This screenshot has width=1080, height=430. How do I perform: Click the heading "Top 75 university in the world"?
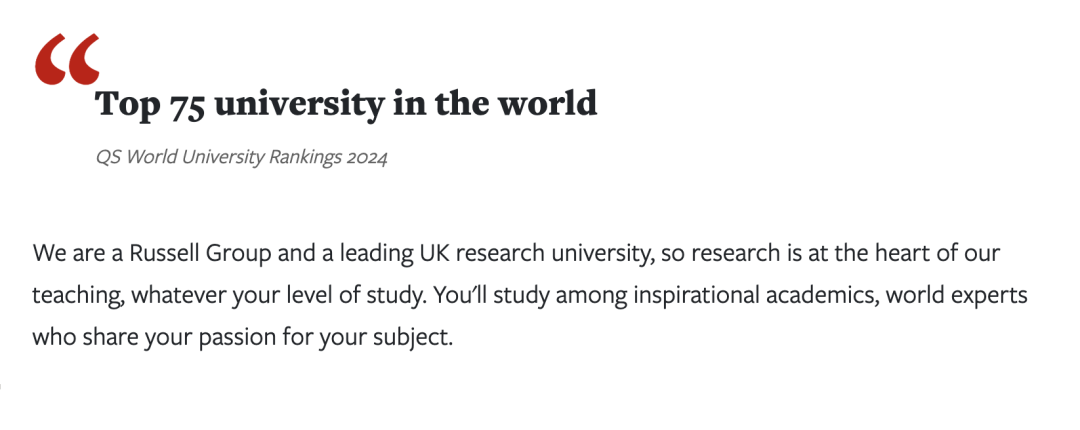[346, 105]
